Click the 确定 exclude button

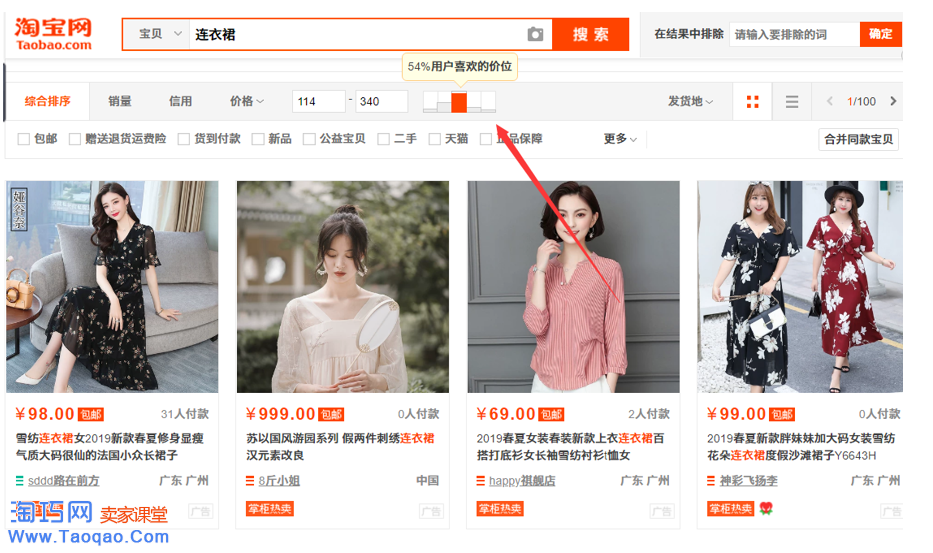(881, 34)
